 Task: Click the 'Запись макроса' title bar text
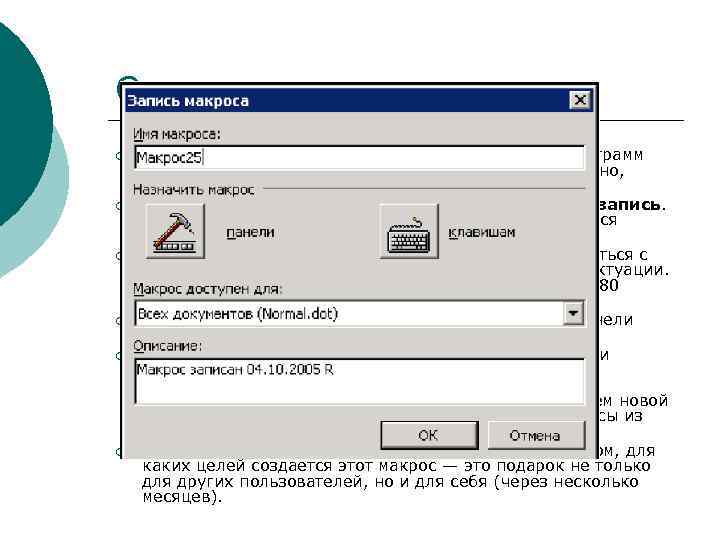tap(188, 101)
